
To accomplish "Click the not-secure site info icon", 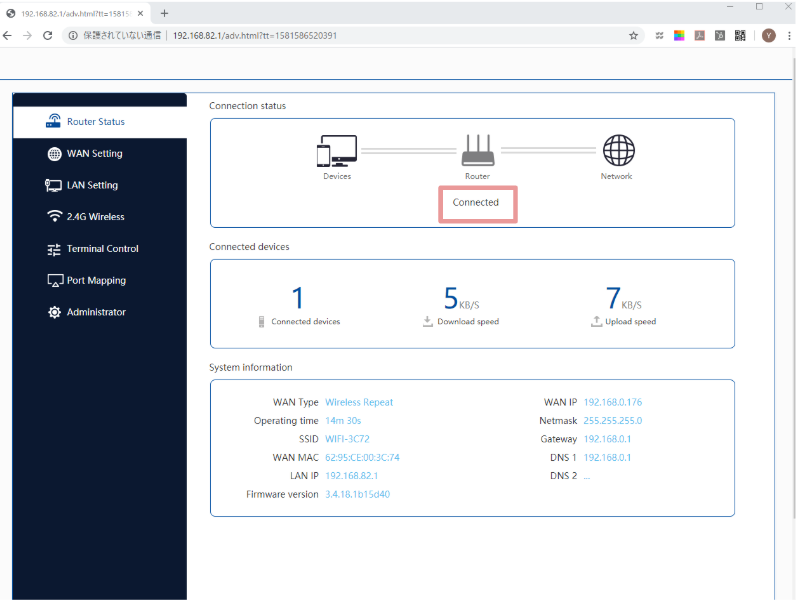I will click(73, 36).
